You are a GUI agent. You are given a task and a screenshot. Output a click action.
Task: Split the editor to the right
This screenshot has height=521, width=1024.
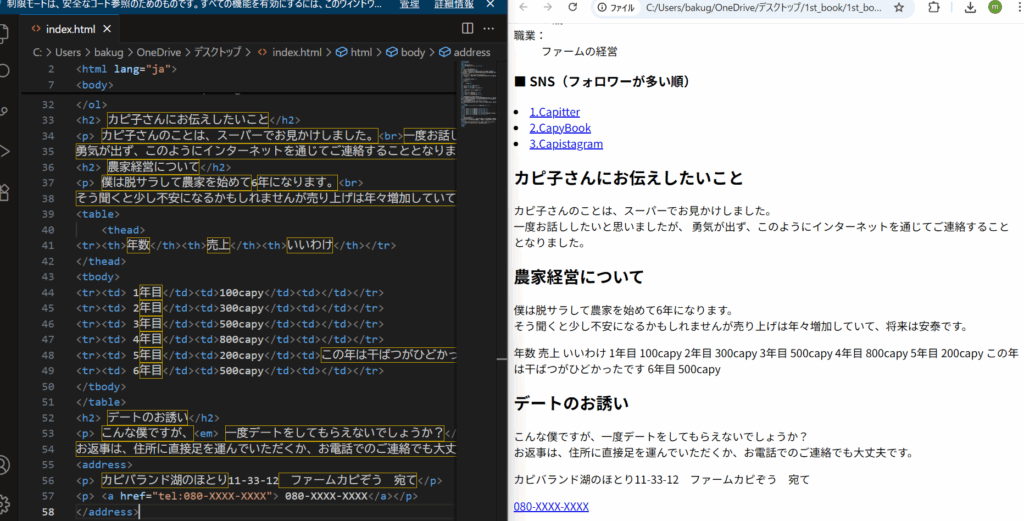pyautogui.click(x=467, y=29)
